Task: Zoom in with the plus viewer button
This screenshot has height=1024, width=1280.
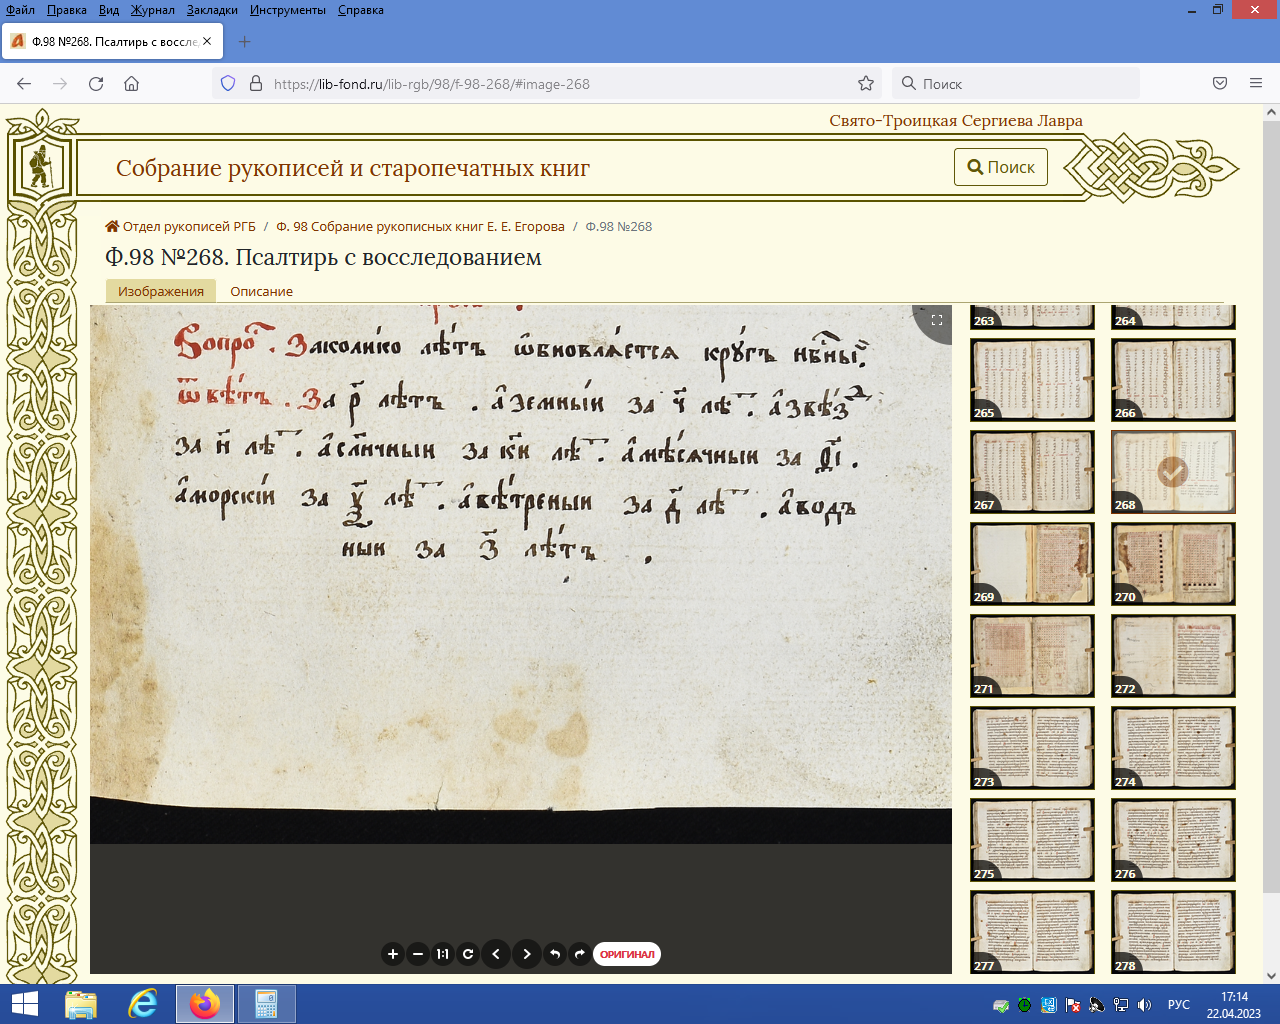Action: (x=393, y=954)
